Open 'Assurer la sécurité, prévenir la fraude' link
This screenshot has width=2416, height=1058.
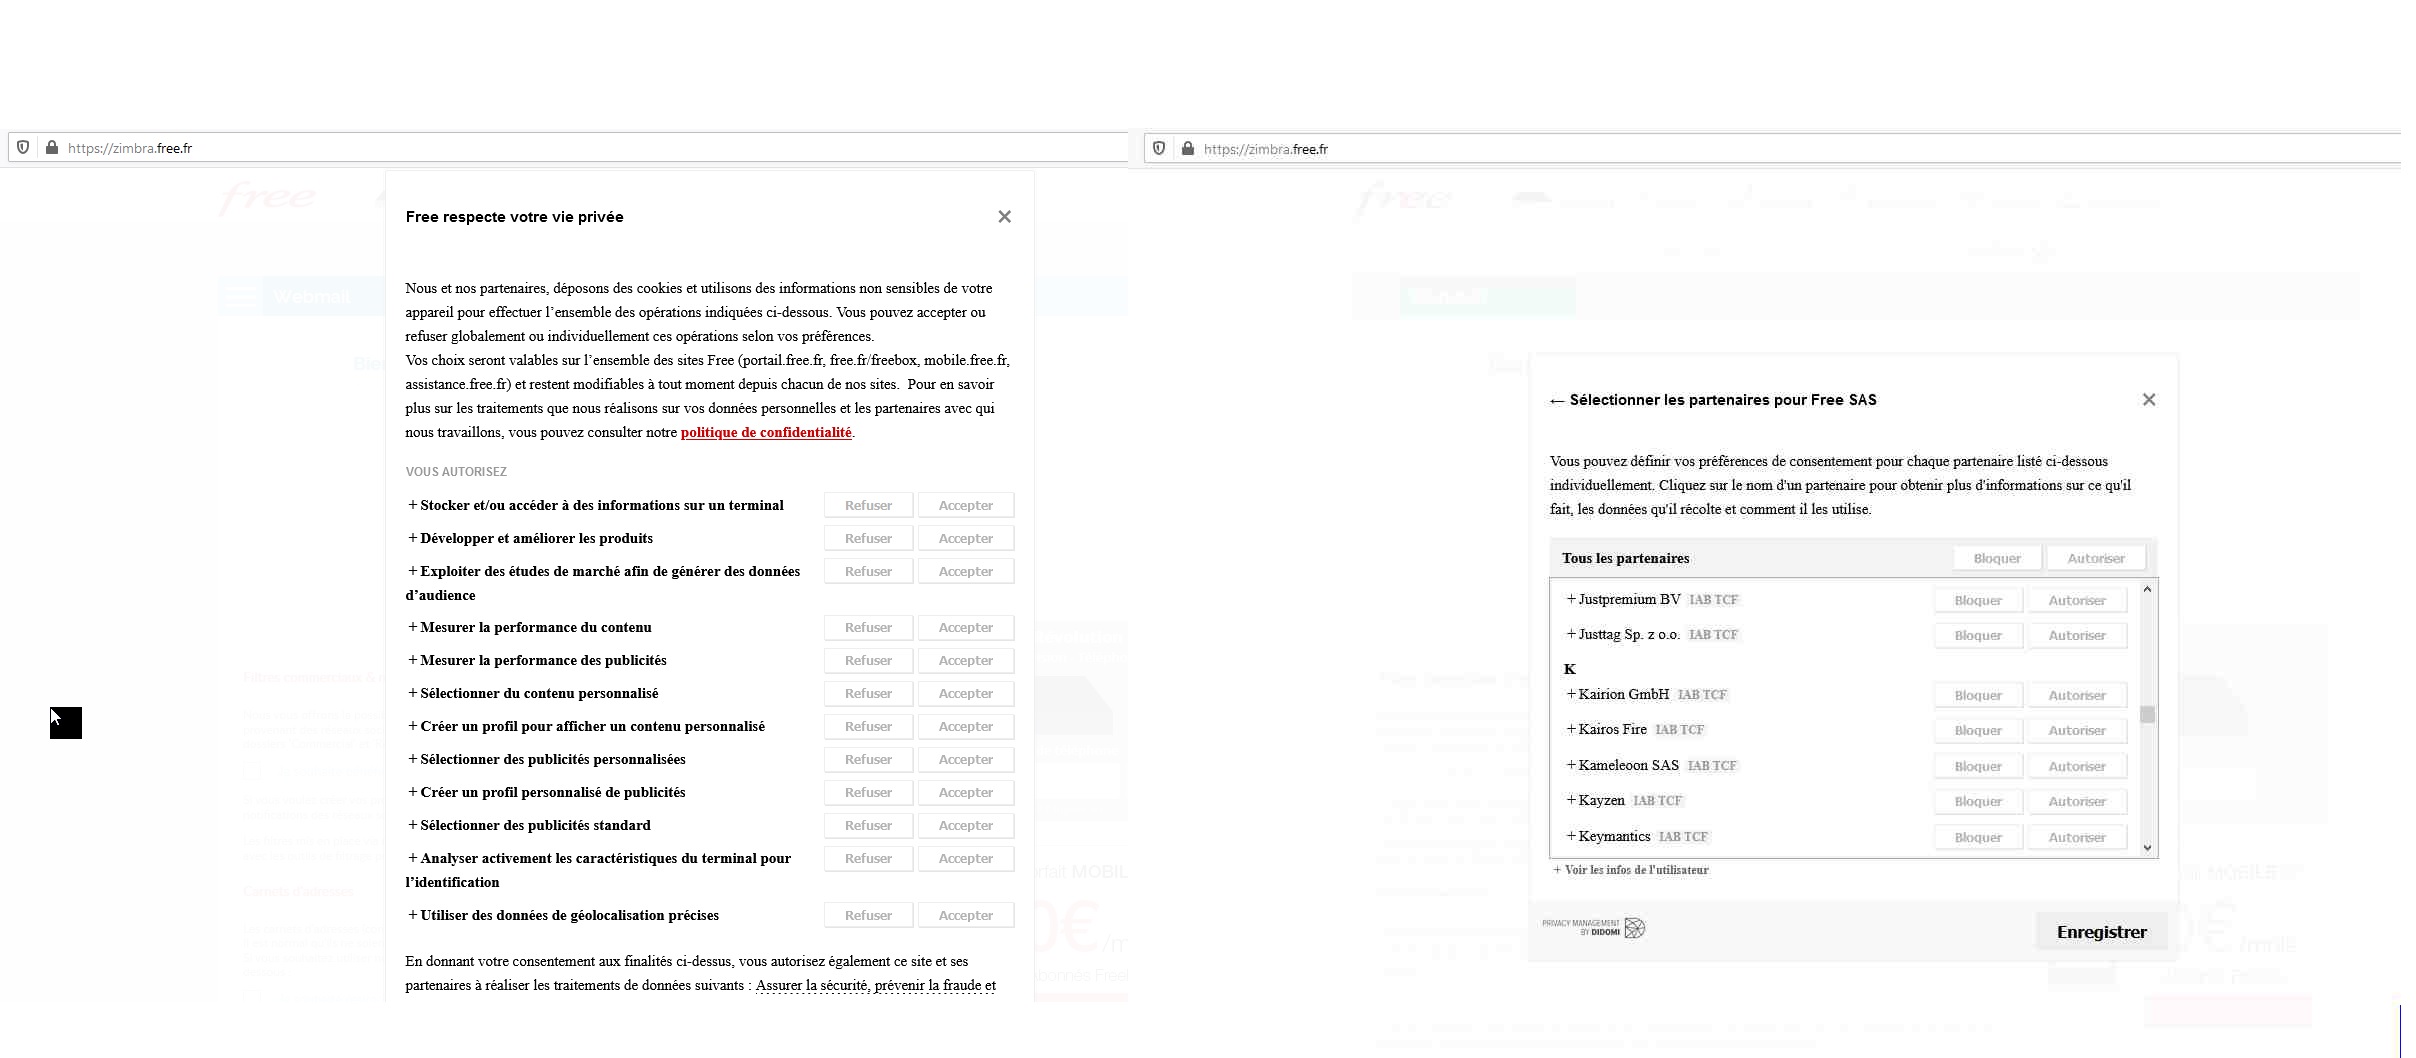(876, 985)
